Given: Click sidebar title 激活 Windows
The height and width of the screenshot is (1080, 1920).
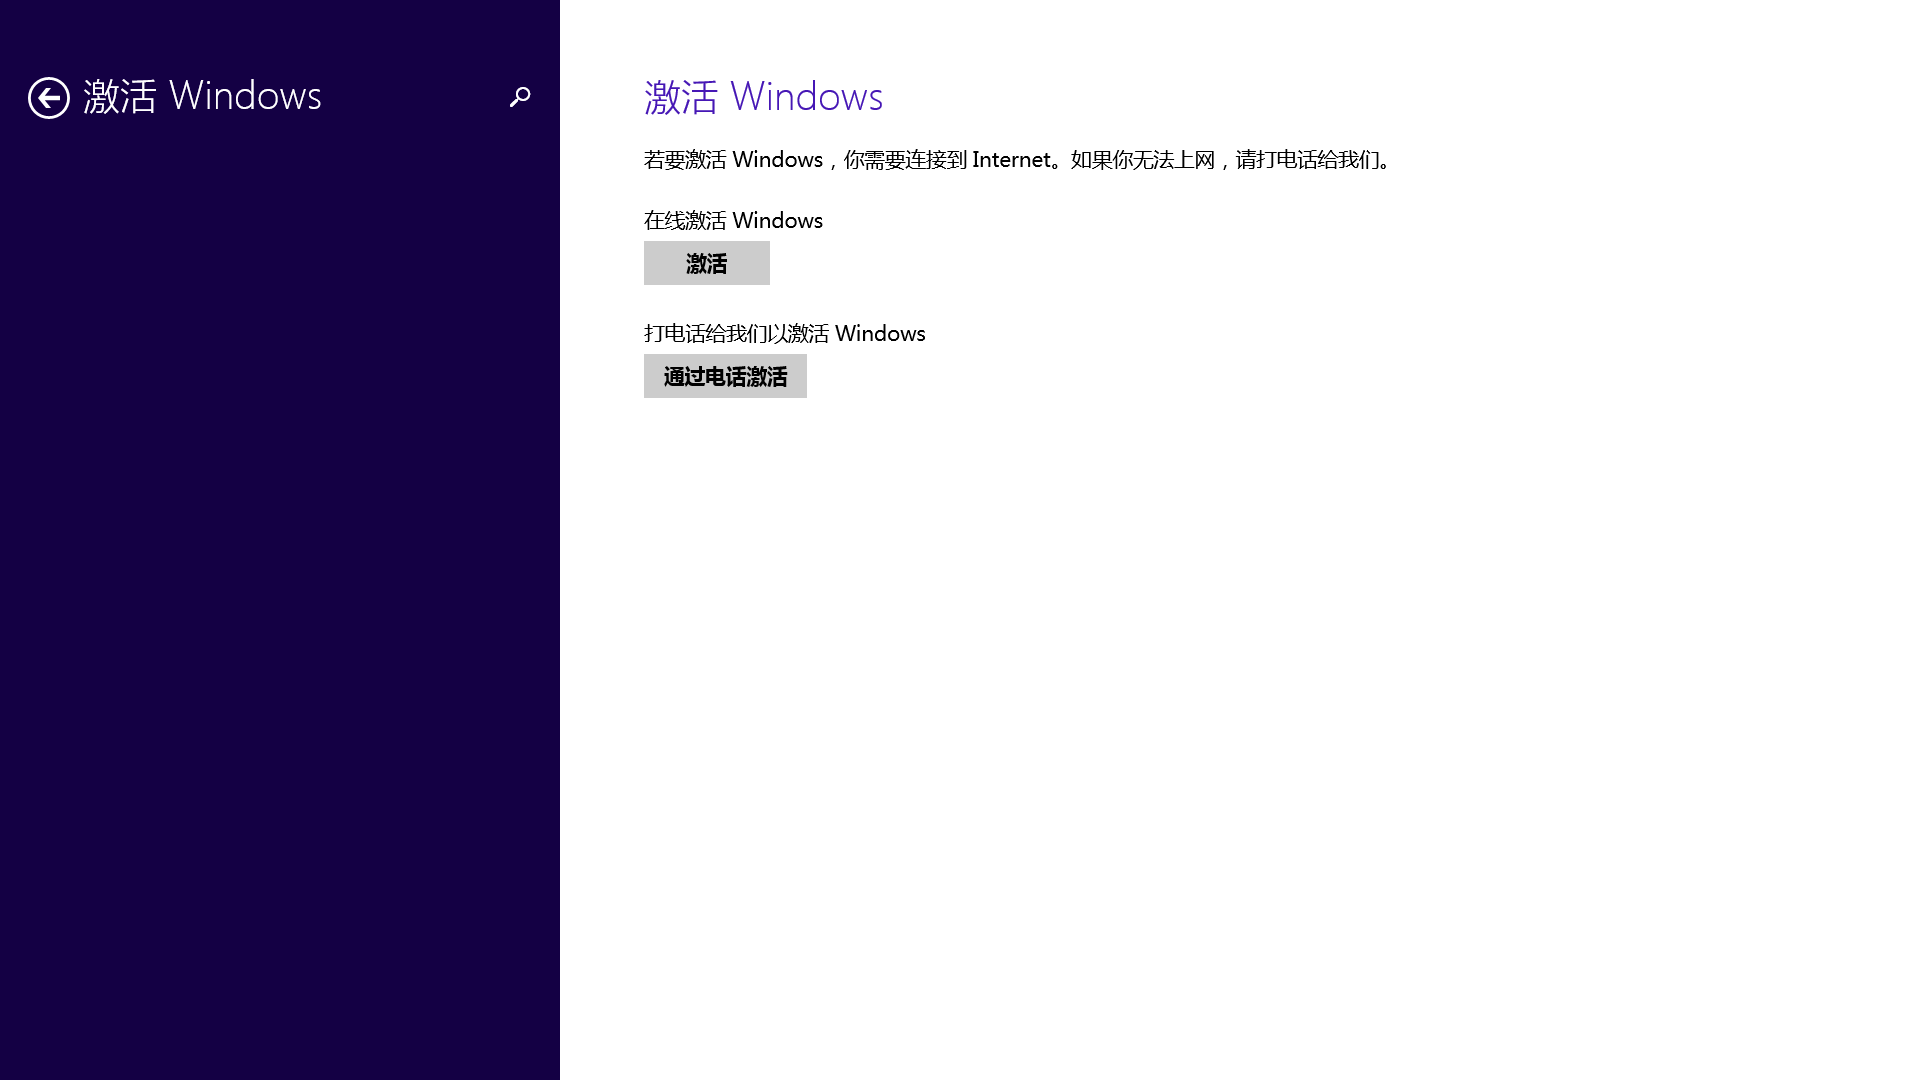Looking at the screenshot, I should tap(202, 97).
